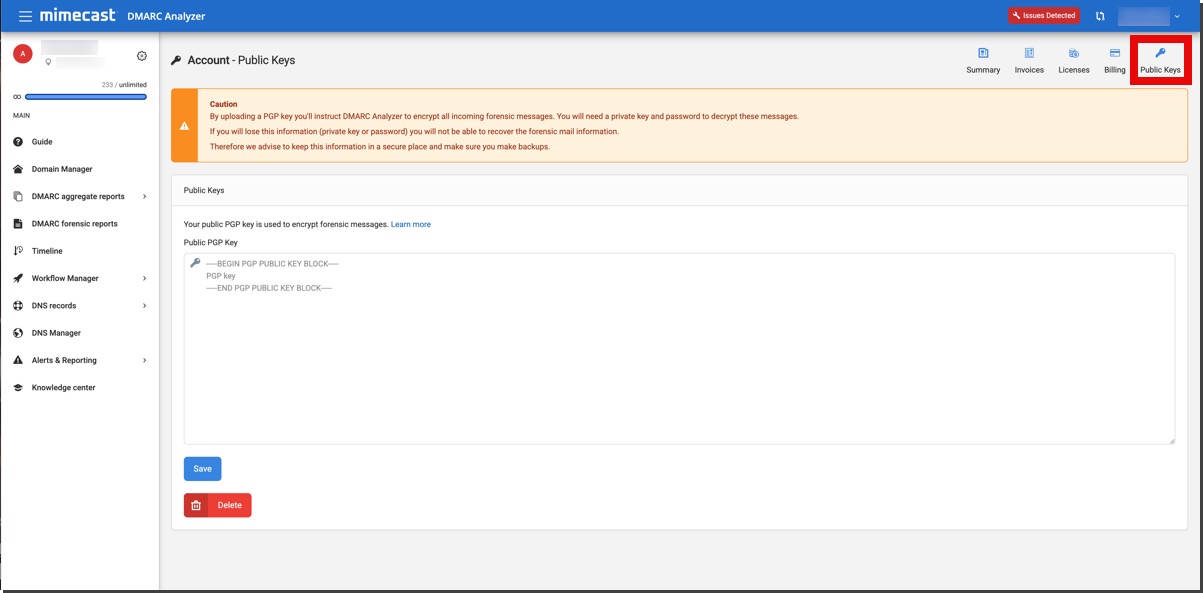Click the DMARC forensic reports file icon

(x=18, y=224)
